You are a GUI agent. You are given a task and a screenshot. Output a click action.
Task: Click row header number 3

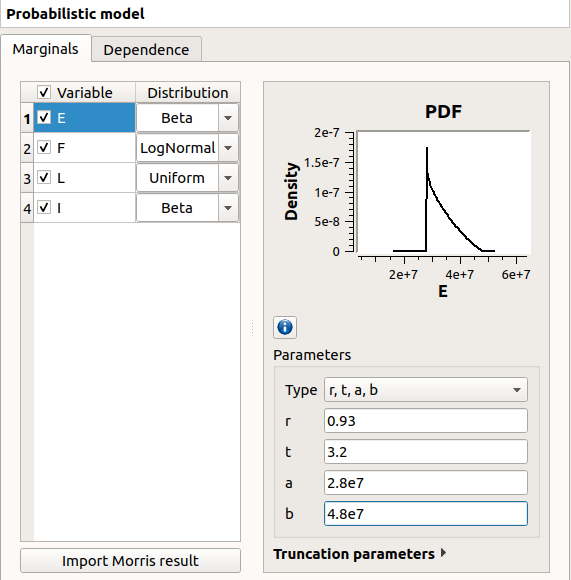tap(27, 178)
